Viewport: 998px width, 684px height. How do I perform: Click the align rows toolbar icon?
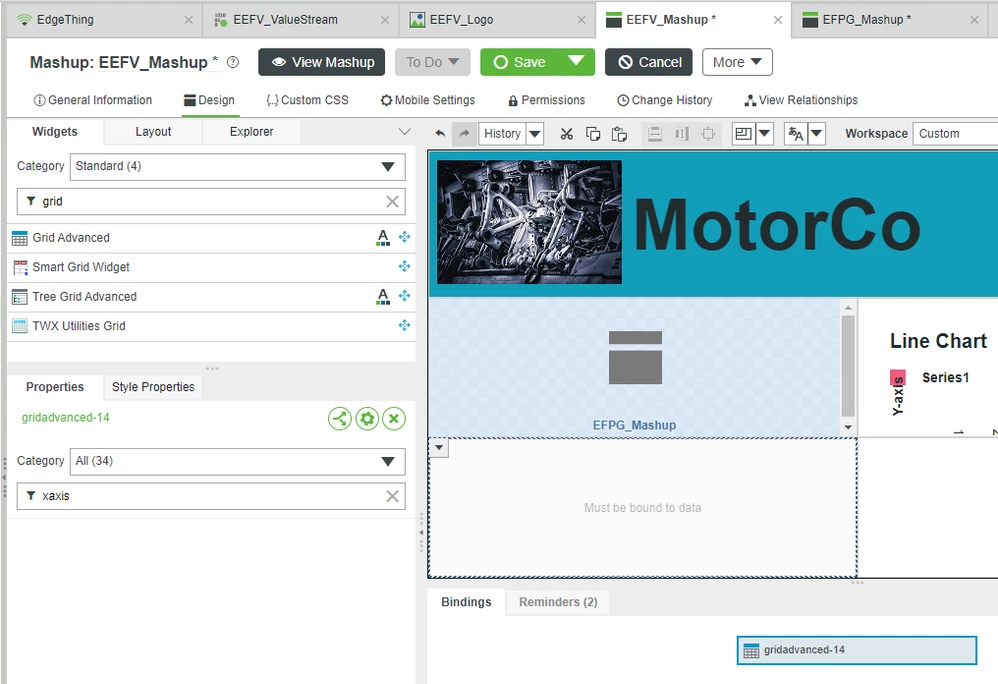[x=655, y=134]
